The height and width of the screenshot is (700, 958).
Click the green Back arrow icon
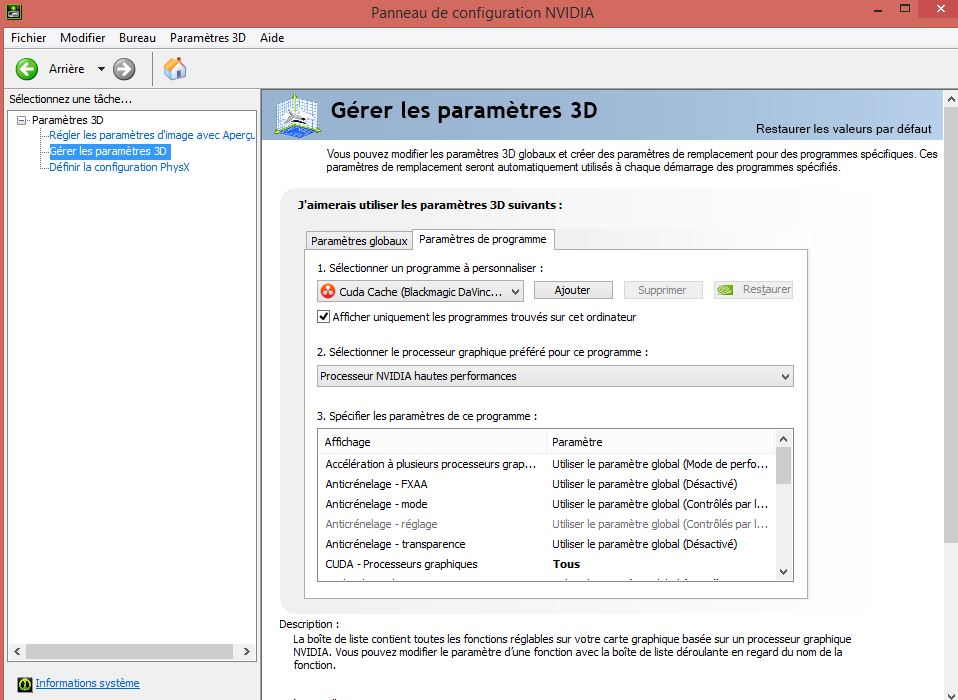pos(26,69)
